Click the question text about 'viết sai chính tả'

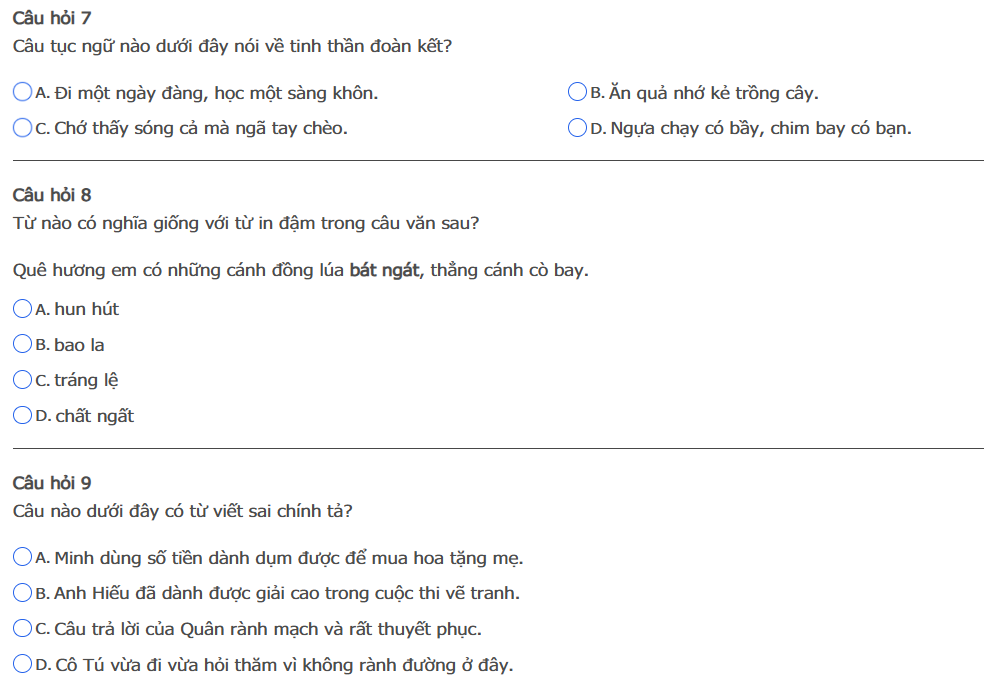point(182,511)
